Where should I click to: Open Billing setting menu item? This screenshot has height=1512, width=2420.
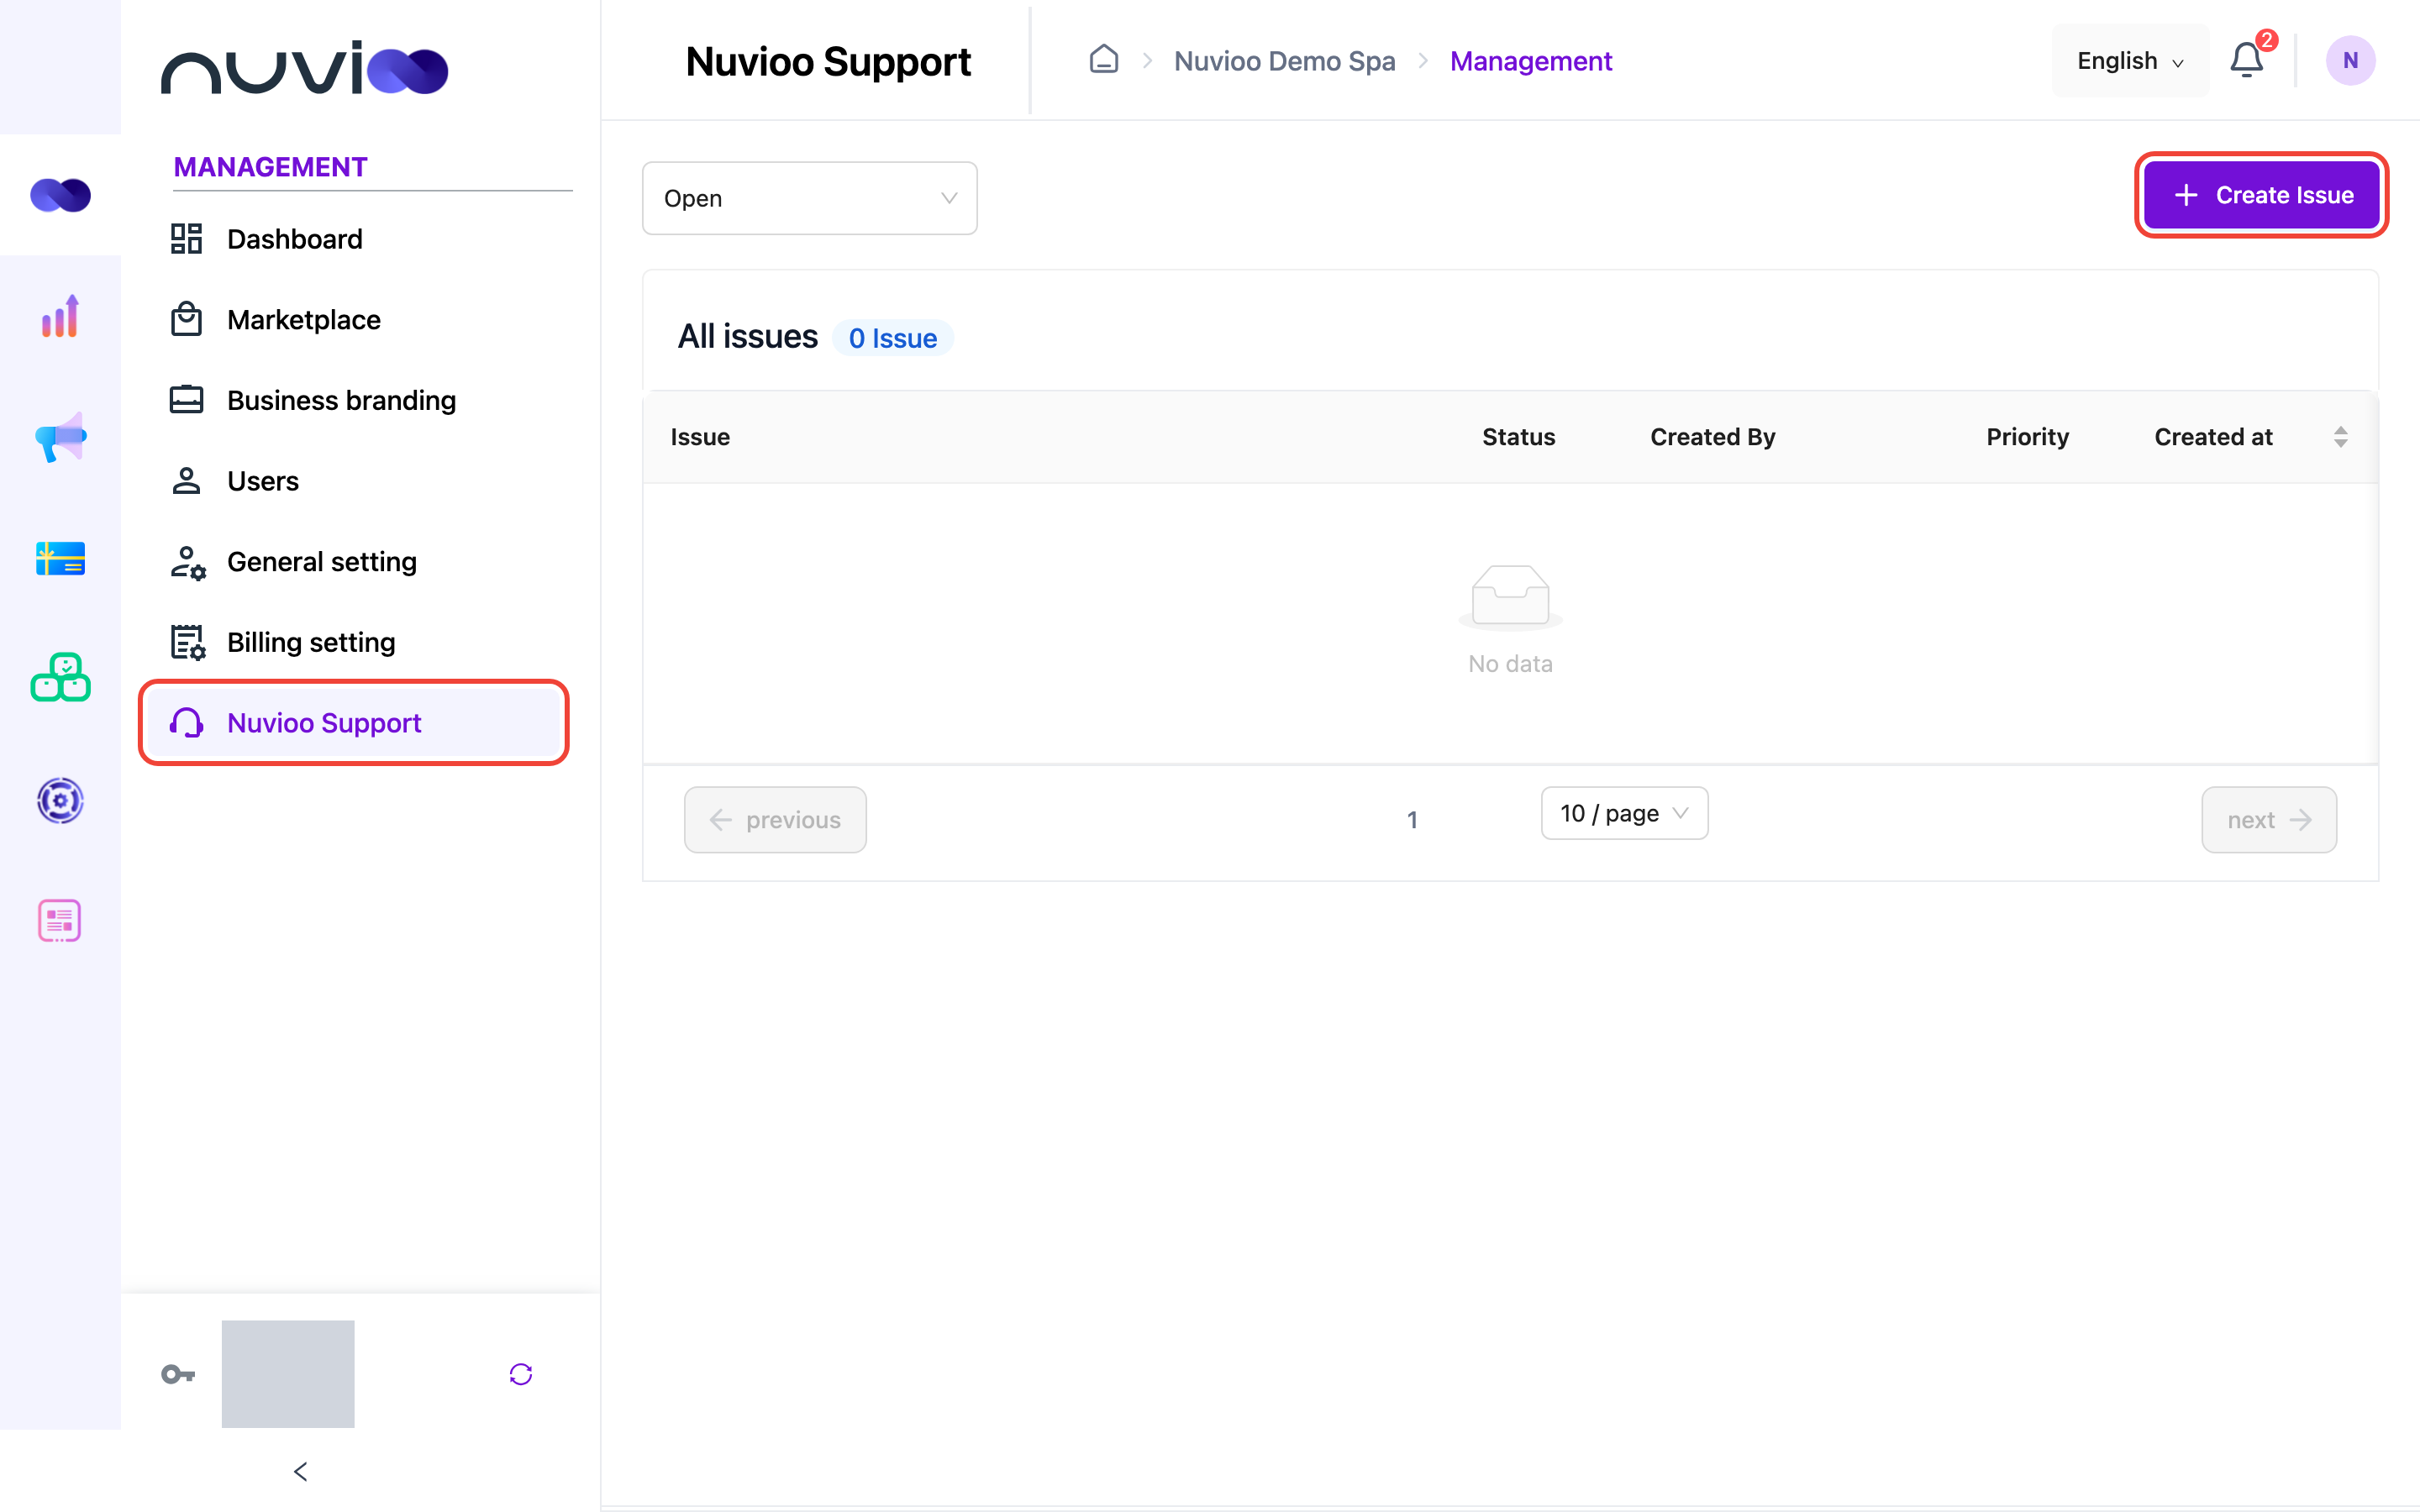pyautogui.click(x=354, y=642)
